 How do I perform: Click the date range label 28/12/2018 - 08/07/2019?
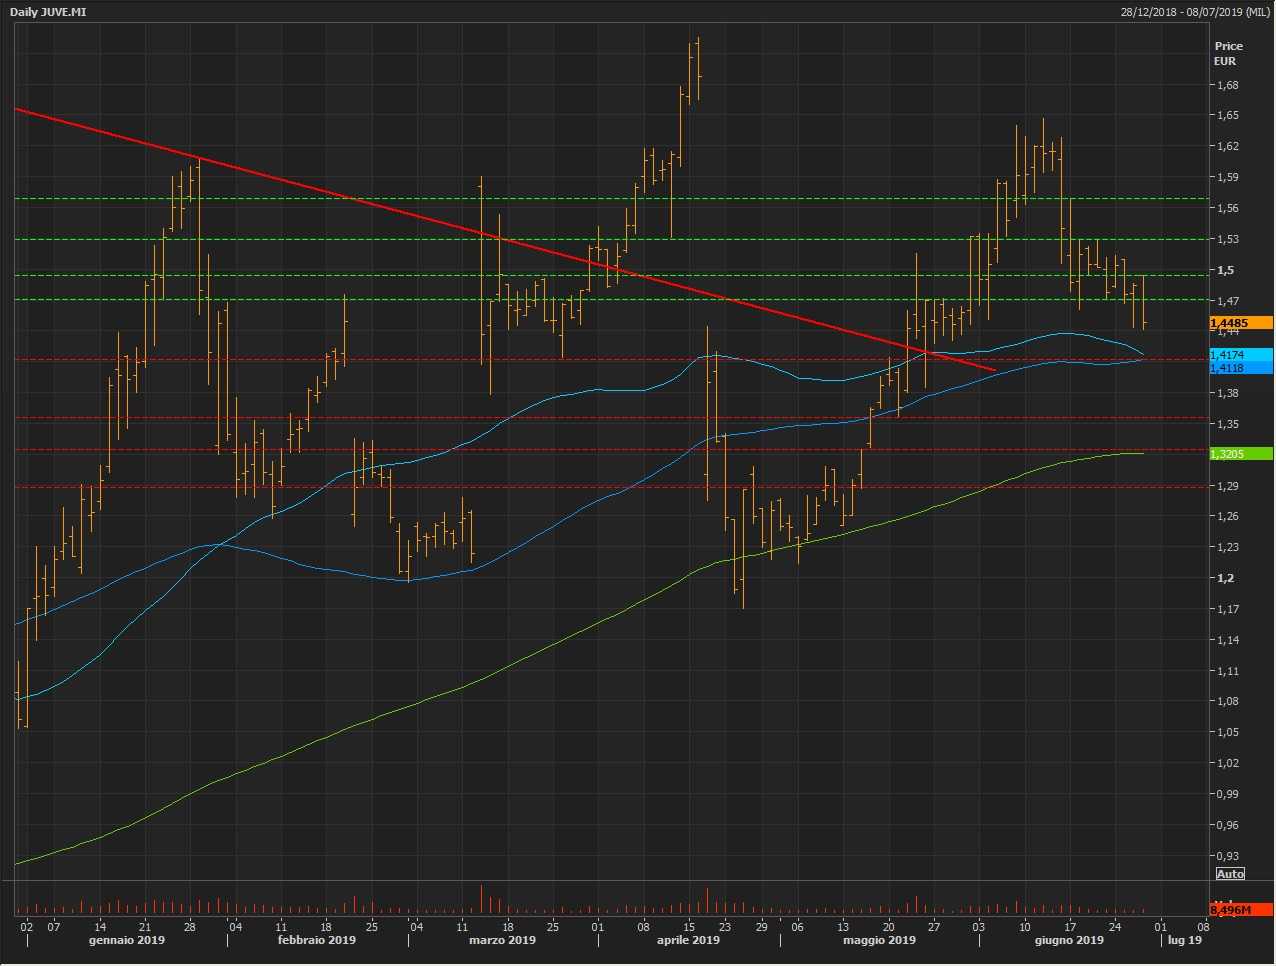(1195, 12)
